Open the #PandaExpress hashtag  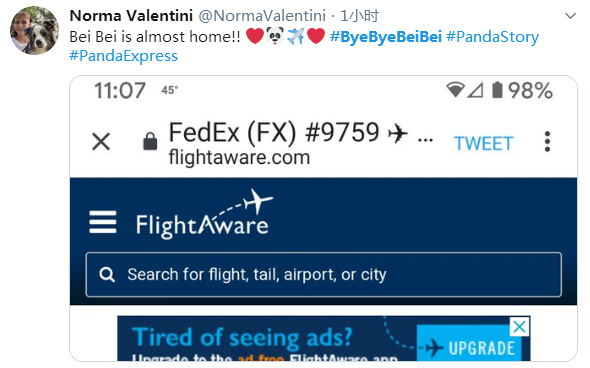[123, 56]
